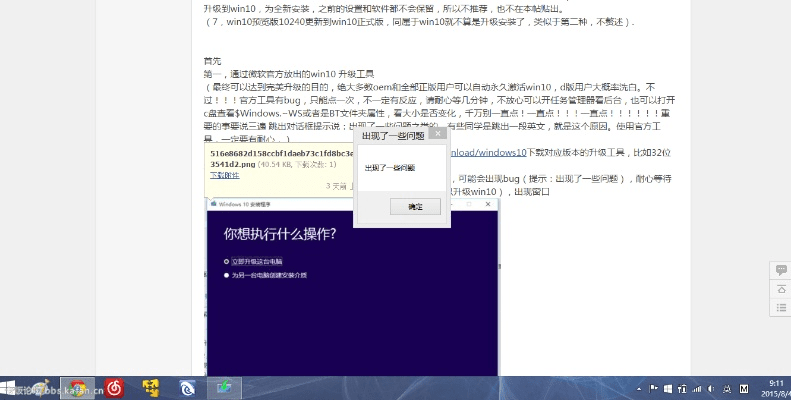Click the Windows 10 安装程序 title bar text
The width and height of the screenshot is (791, 400).
point(245,204)
